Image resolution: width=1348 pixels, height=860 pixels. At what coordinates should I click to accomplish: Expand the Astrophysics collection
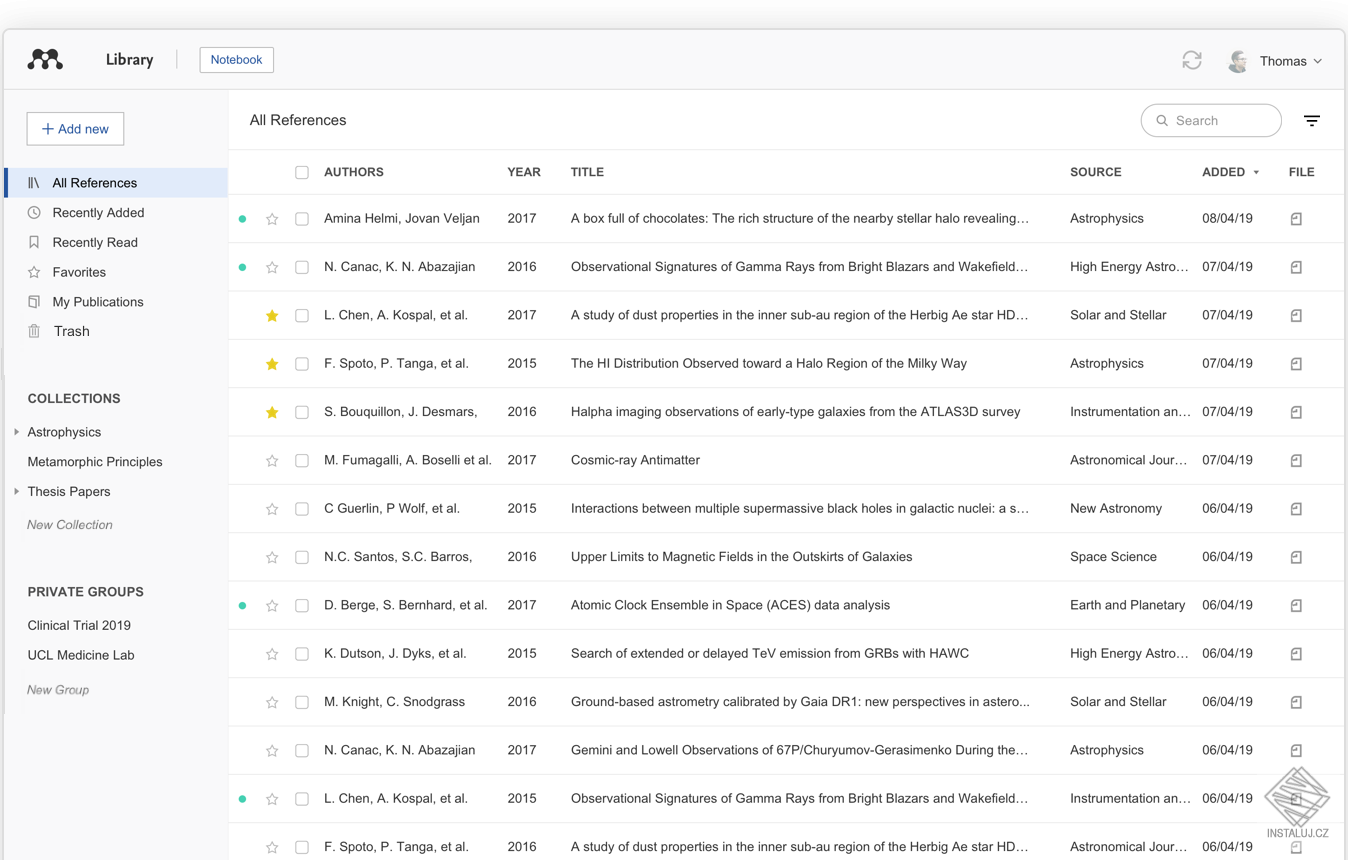click(16, 432)
